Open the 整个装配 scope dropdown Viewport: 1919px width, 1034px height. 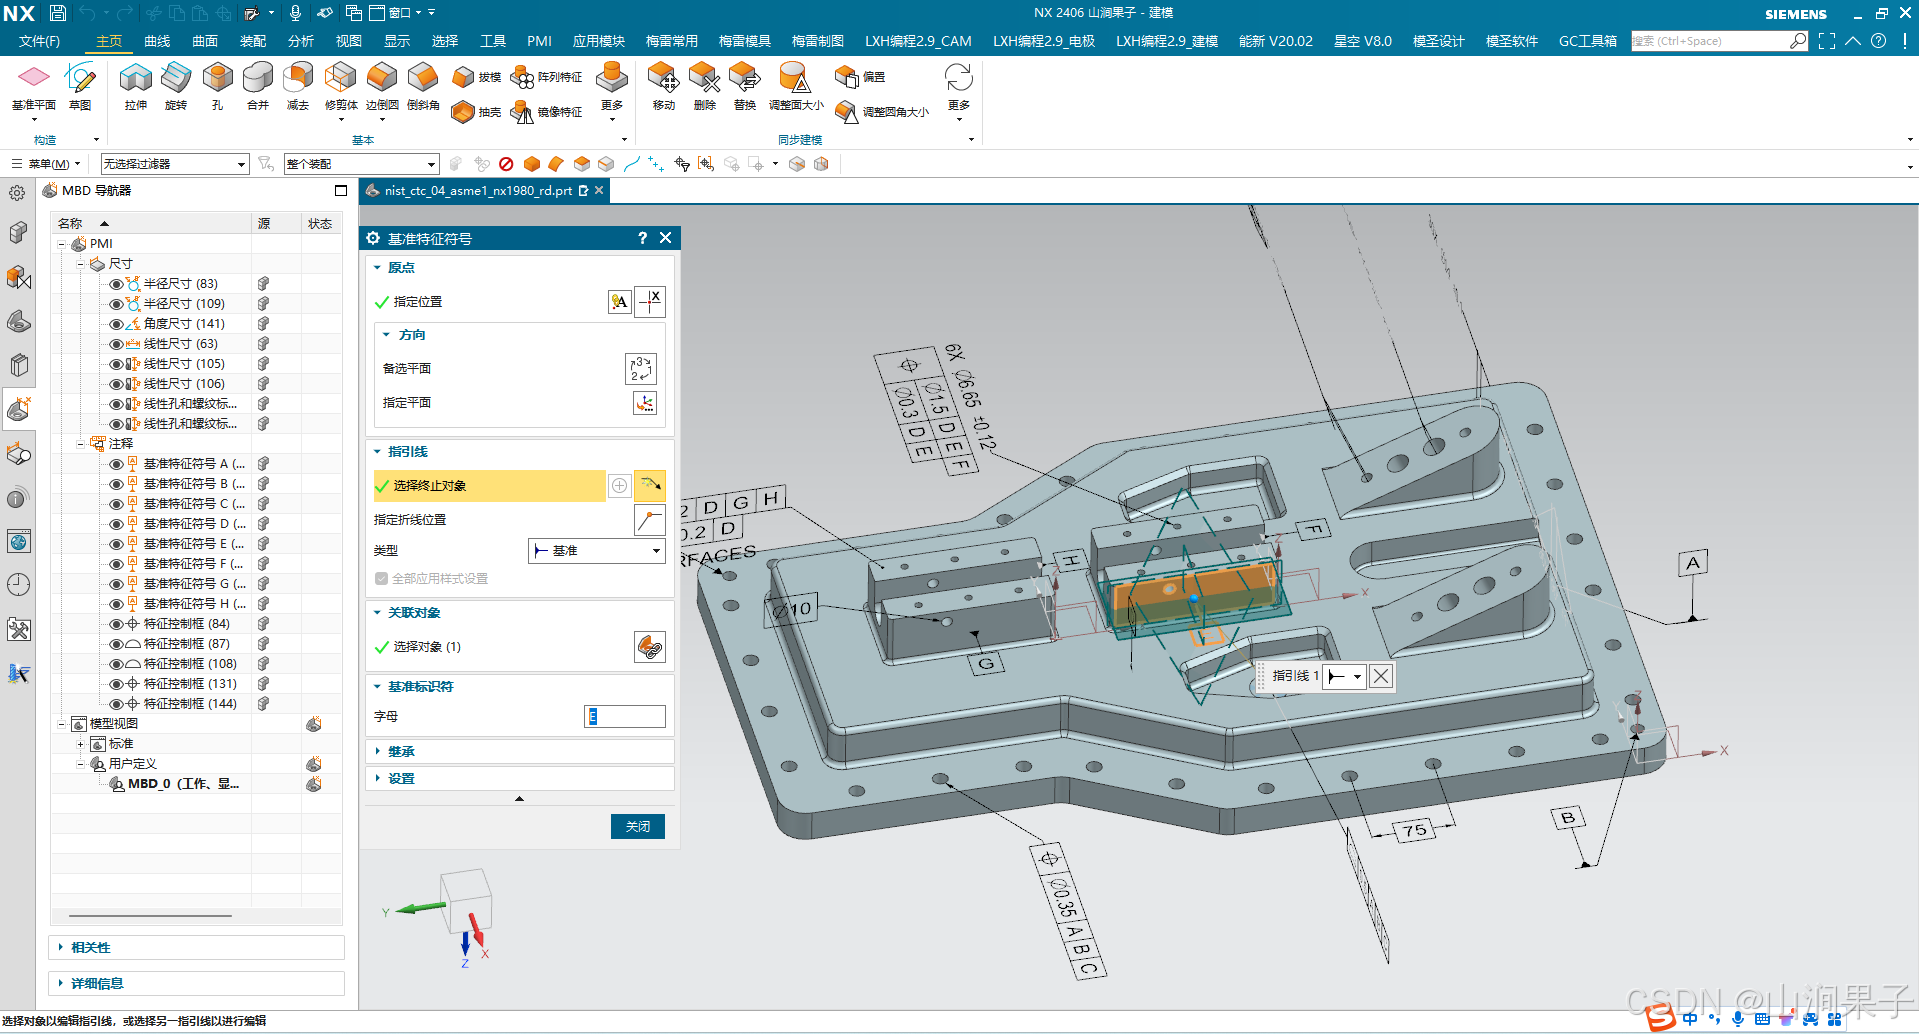[361, 164]
